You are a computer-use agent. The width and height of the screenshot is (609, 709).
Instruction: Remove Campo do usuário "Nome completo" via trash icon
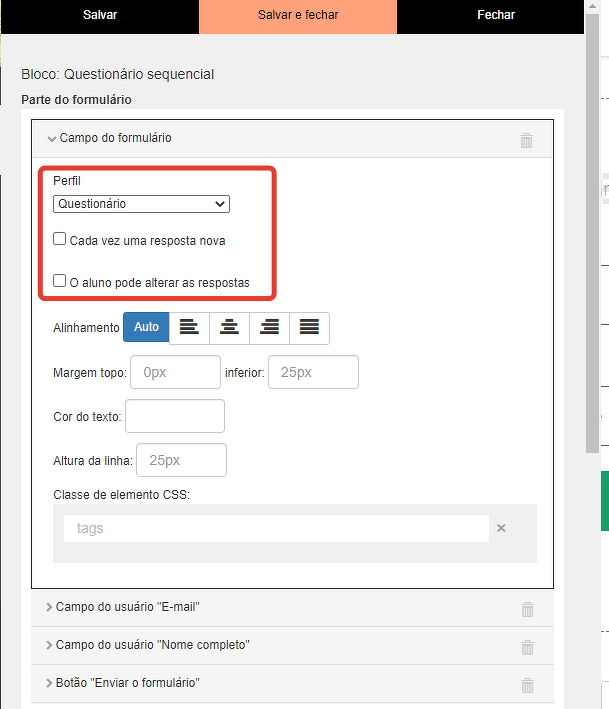(x=527, y=647)
